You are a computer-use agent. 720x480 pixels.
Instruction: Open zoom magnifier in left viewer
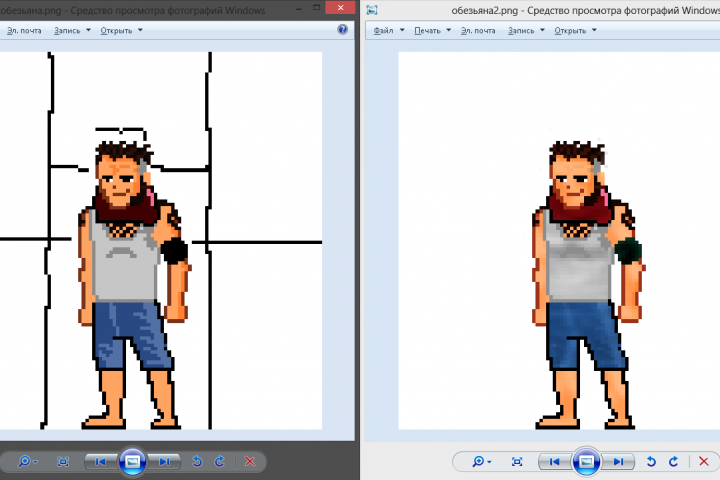pos(28,461)
